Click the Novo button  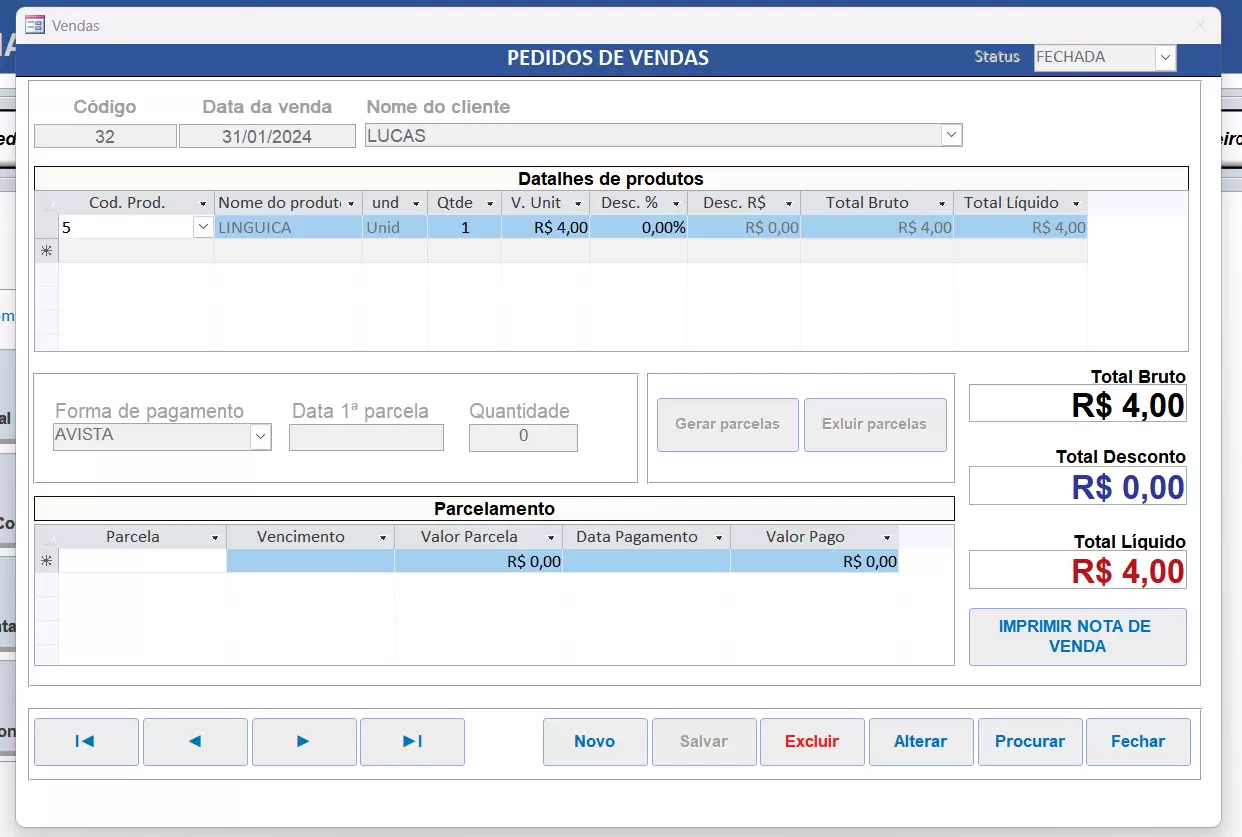pyautogui.click(x=595, y=742)
